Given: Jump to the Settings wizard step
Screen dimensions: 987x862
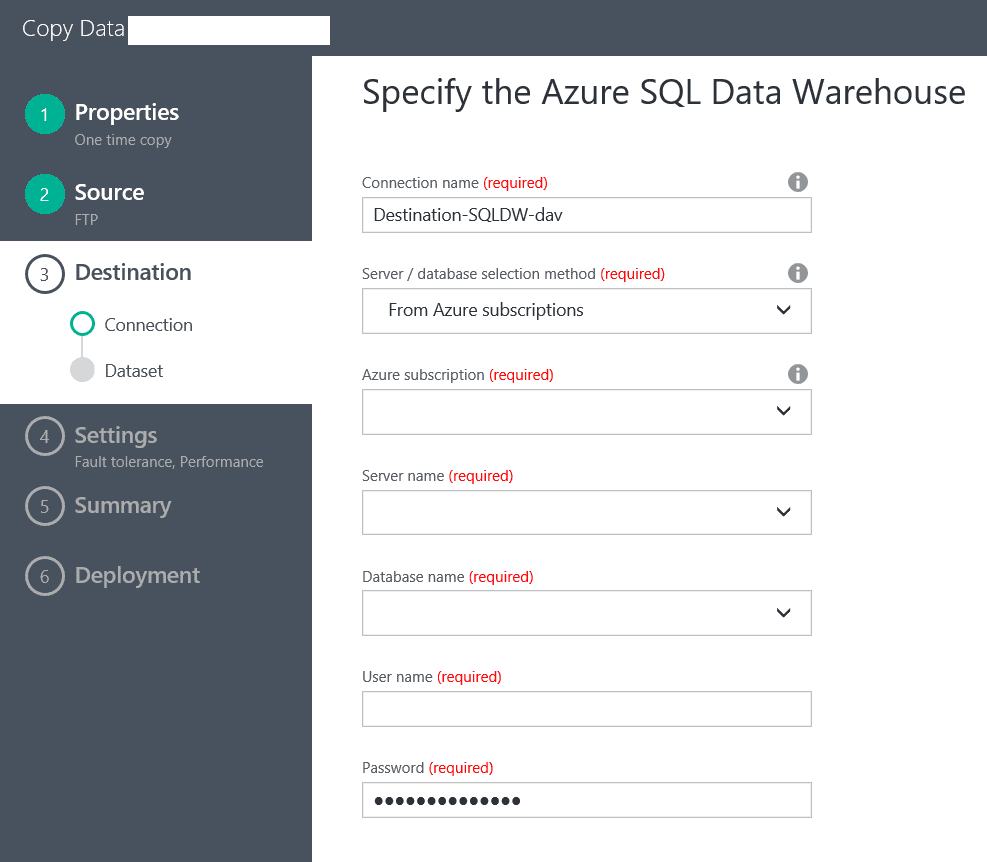Looking at the screenshot, I should 116,435.
